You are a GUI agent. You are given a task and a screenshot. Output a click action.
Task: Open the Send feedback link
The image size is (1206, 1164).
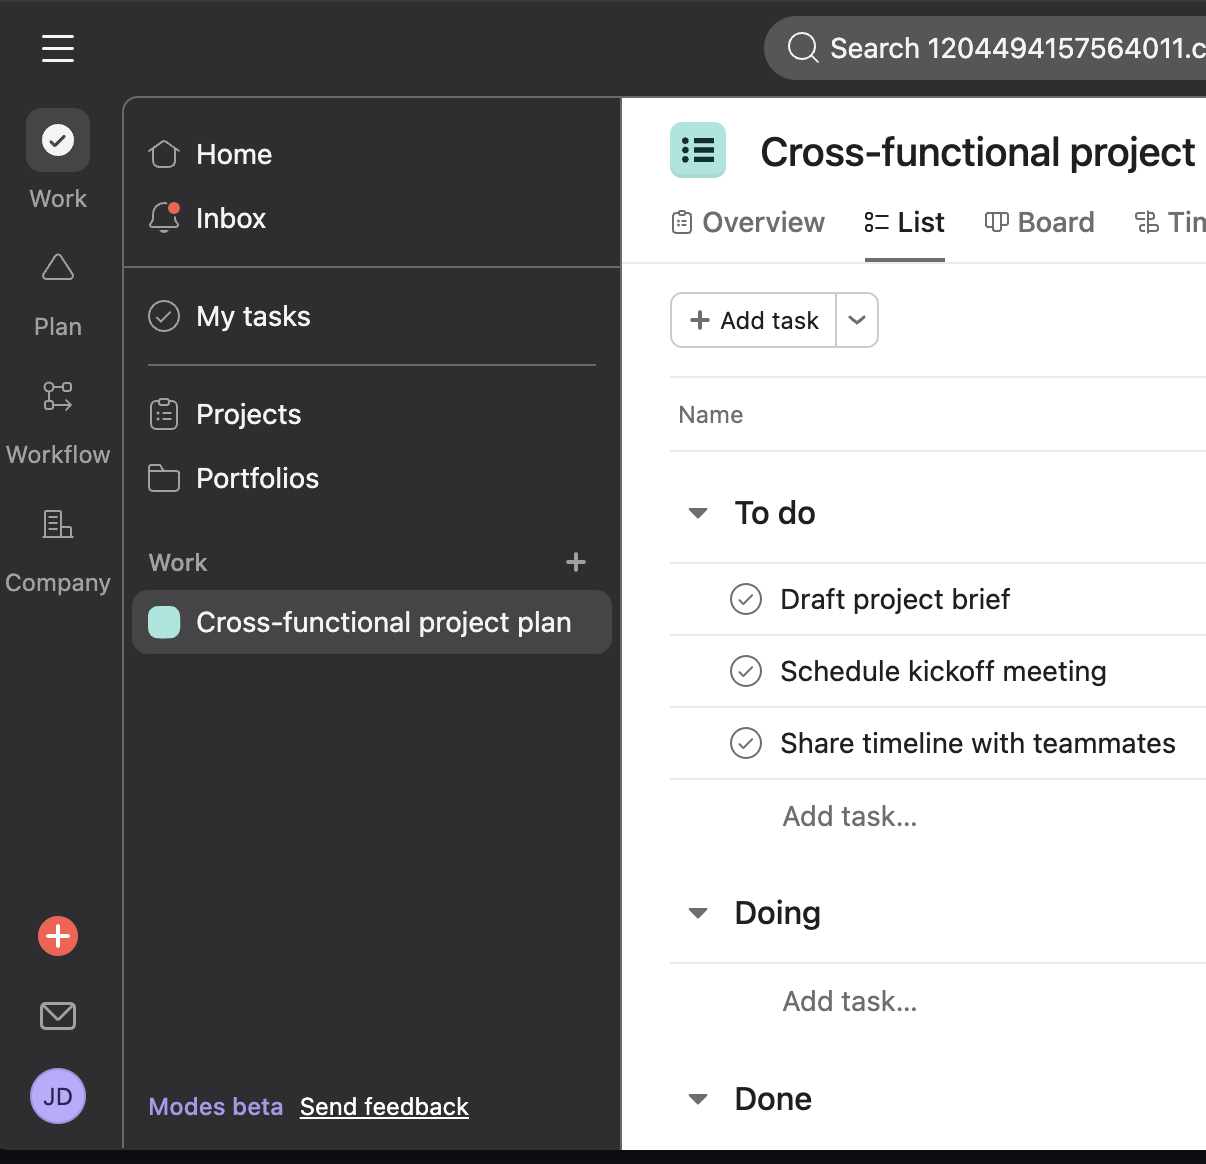pyautogui.click(x=384, y=1107)
